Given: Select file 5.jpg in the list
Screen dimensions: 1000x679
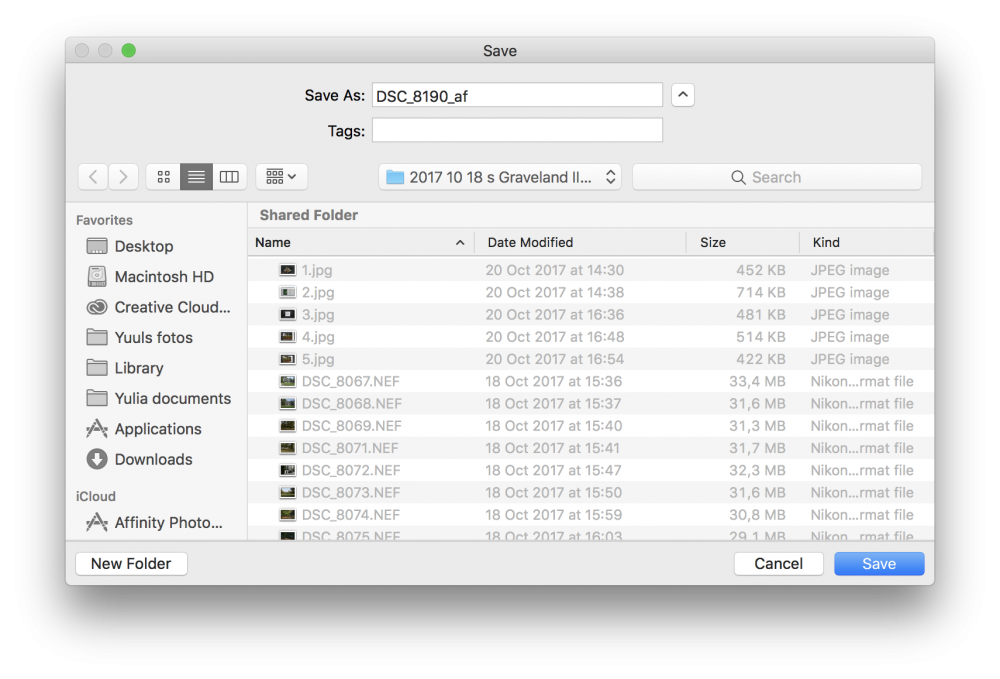Looking at the screenshot, I should 591,360.
